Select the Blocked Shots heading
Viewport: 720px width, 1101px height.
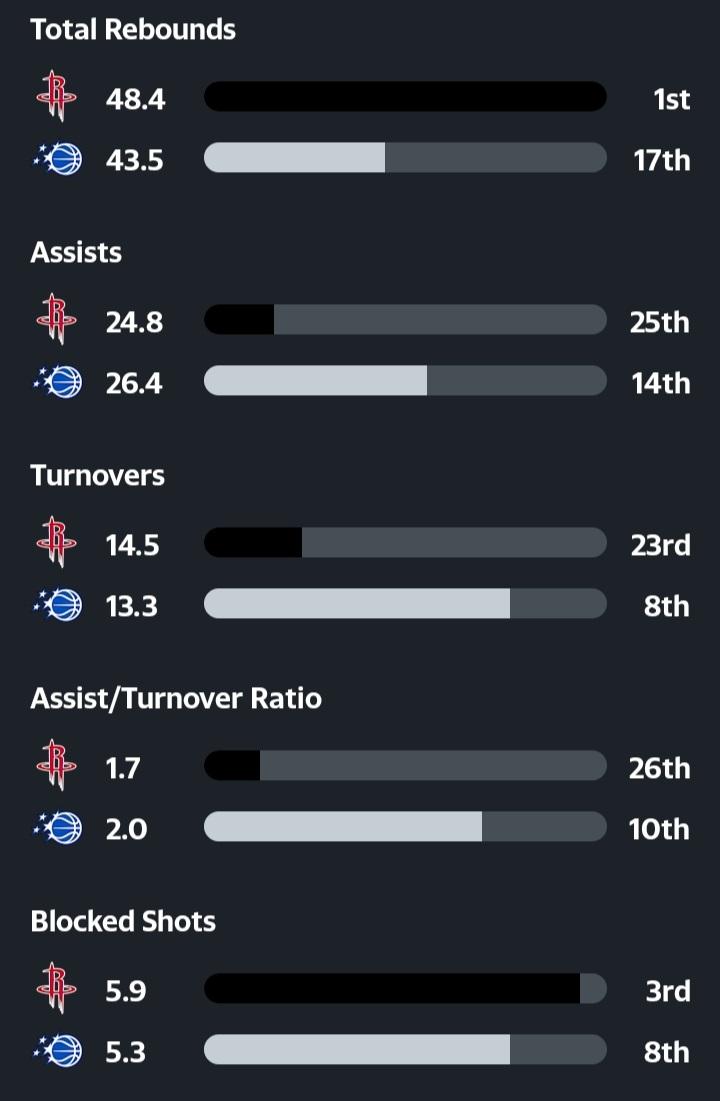point(123,920)
